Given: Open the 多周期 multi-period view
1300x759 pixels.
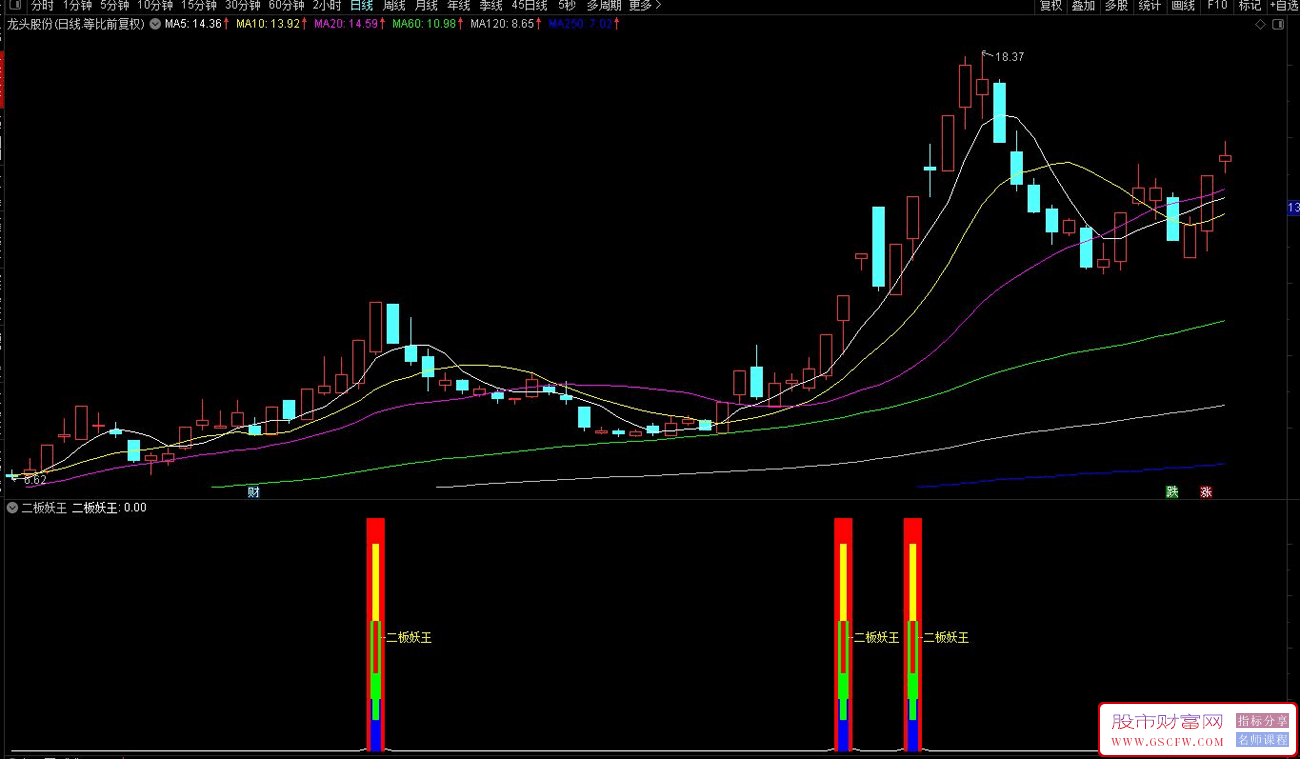Looking at the screenshot, I should (603, 5).
